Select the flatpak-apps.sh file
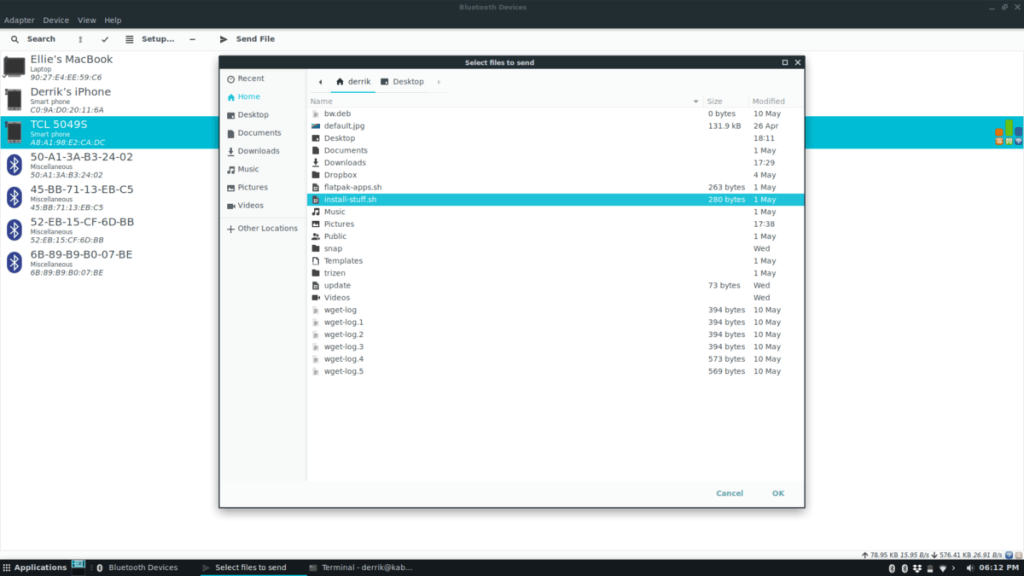Image resolution: width=1024 pixels, height=576 pixels. pos(353,187)
